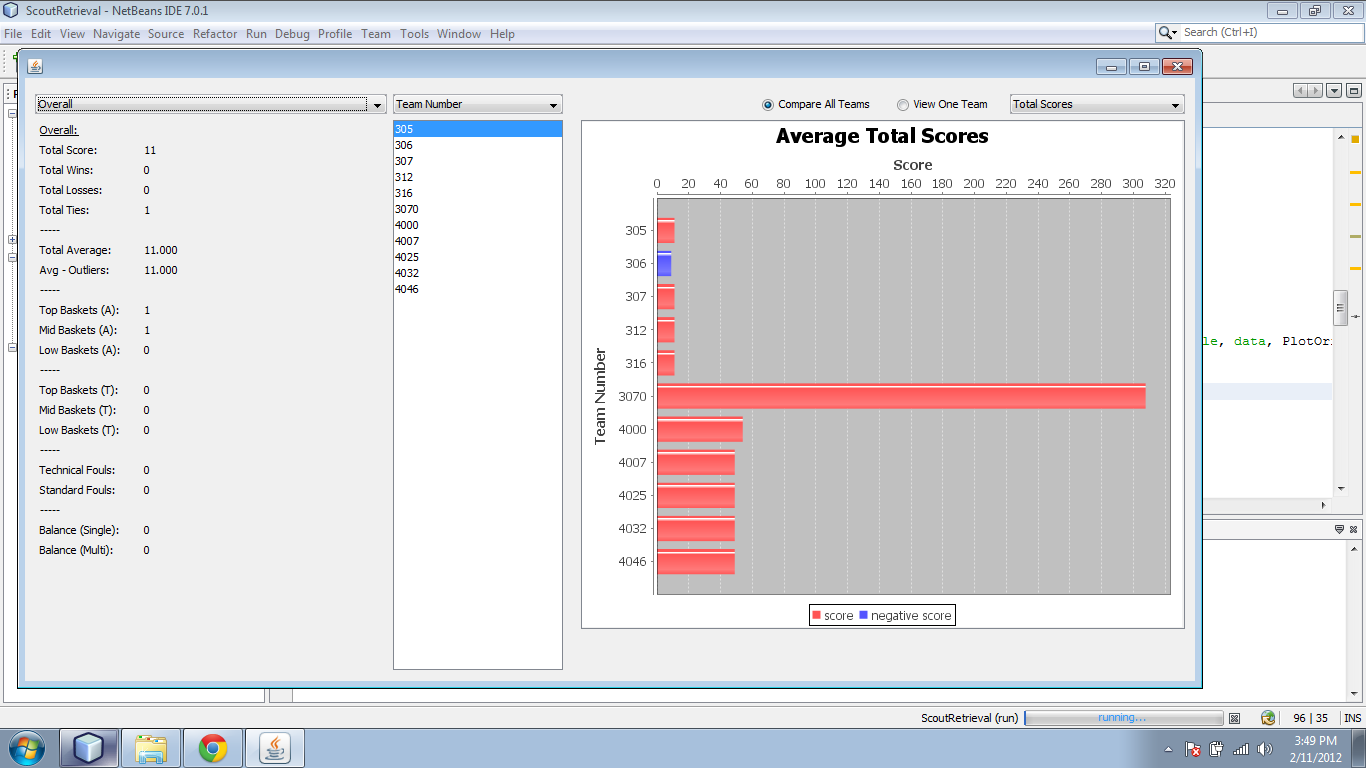The height and width of the screenshot is (768, 1366).
Task: Click the Total Average value 11.000
Action: [161, 250]
